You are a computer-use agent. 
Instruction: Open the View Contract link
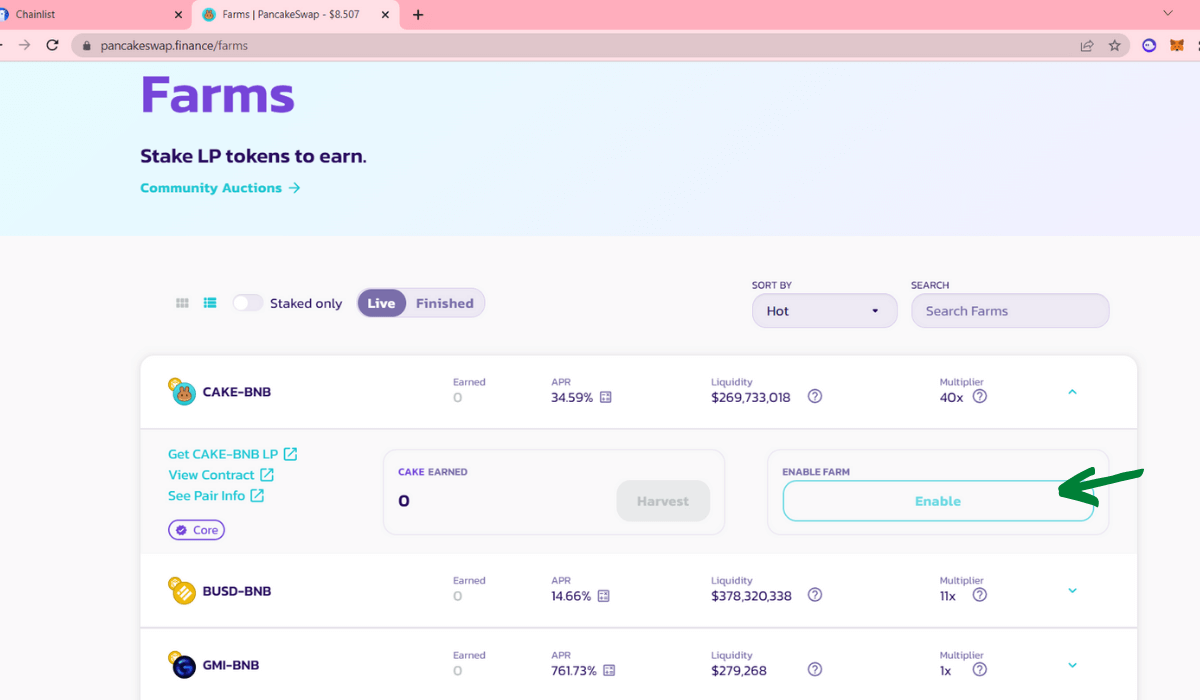click(221, 475)
